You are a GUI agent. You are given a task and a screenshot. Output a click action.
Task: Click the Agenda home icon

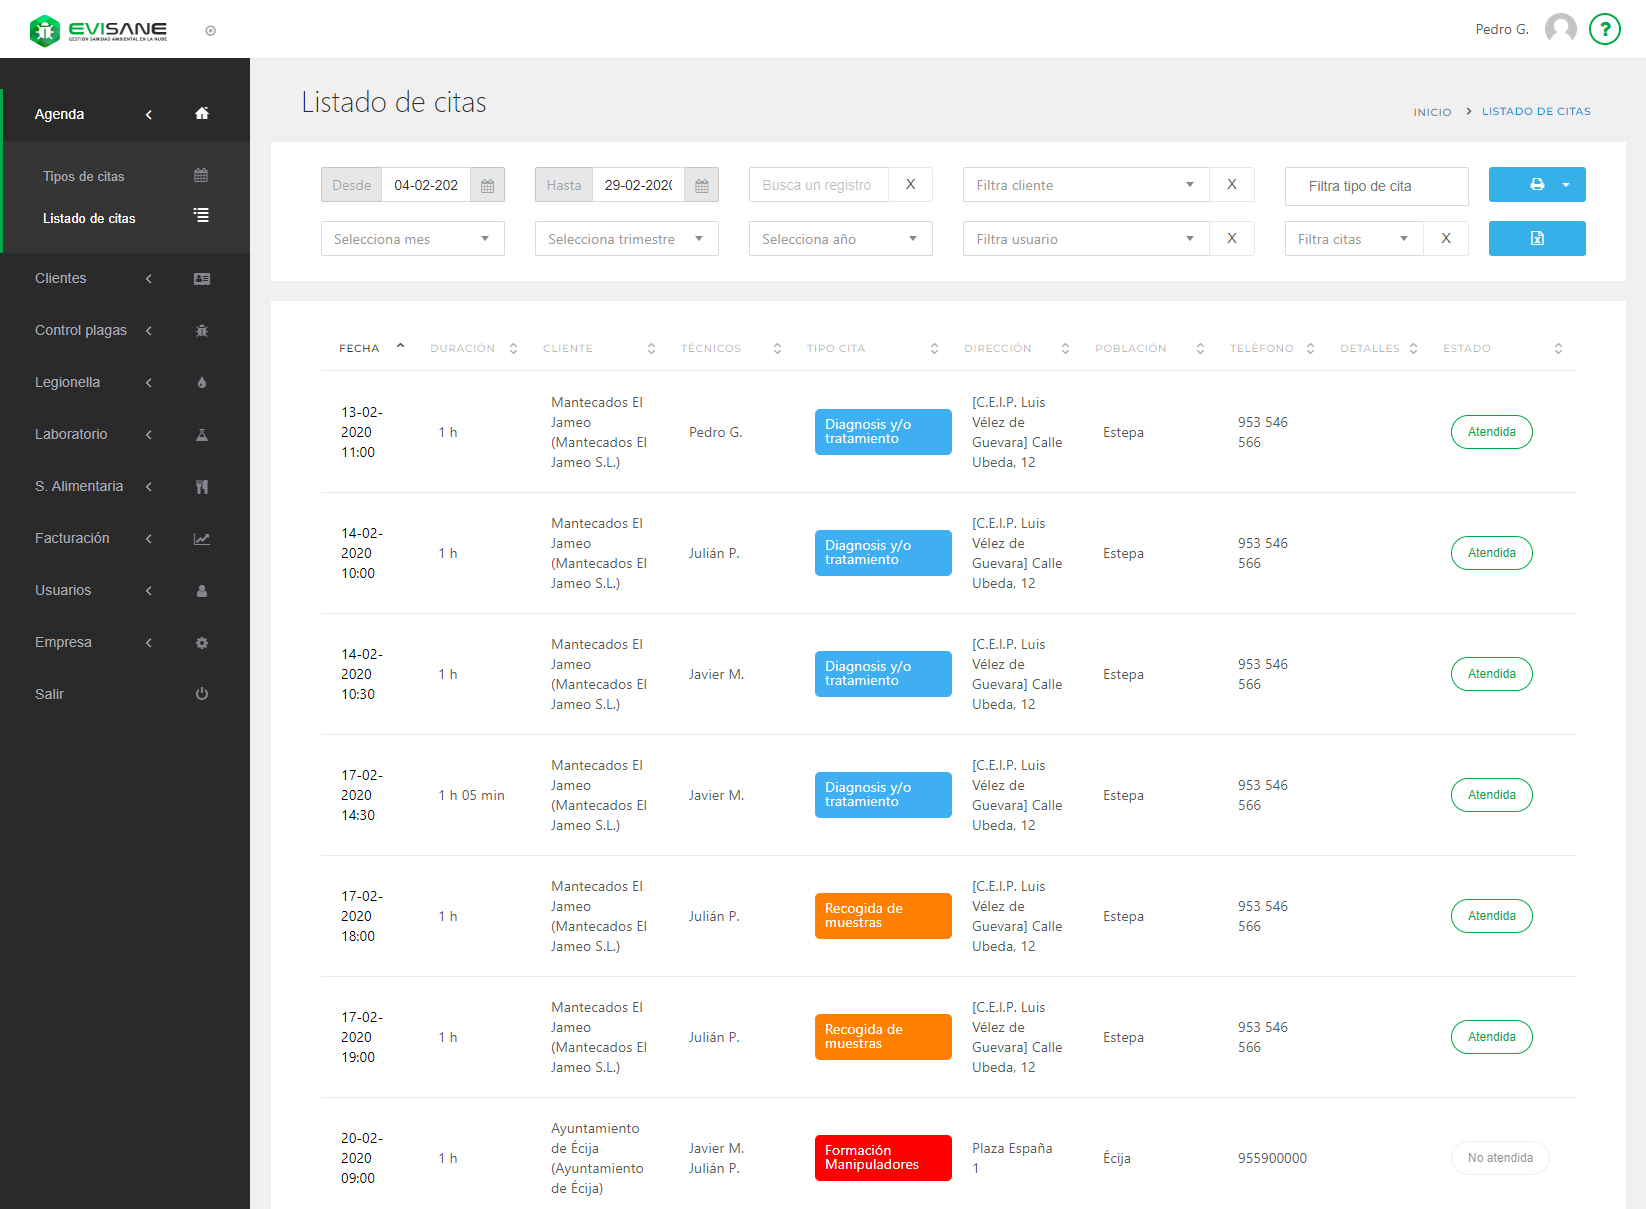tap(202, 113)
